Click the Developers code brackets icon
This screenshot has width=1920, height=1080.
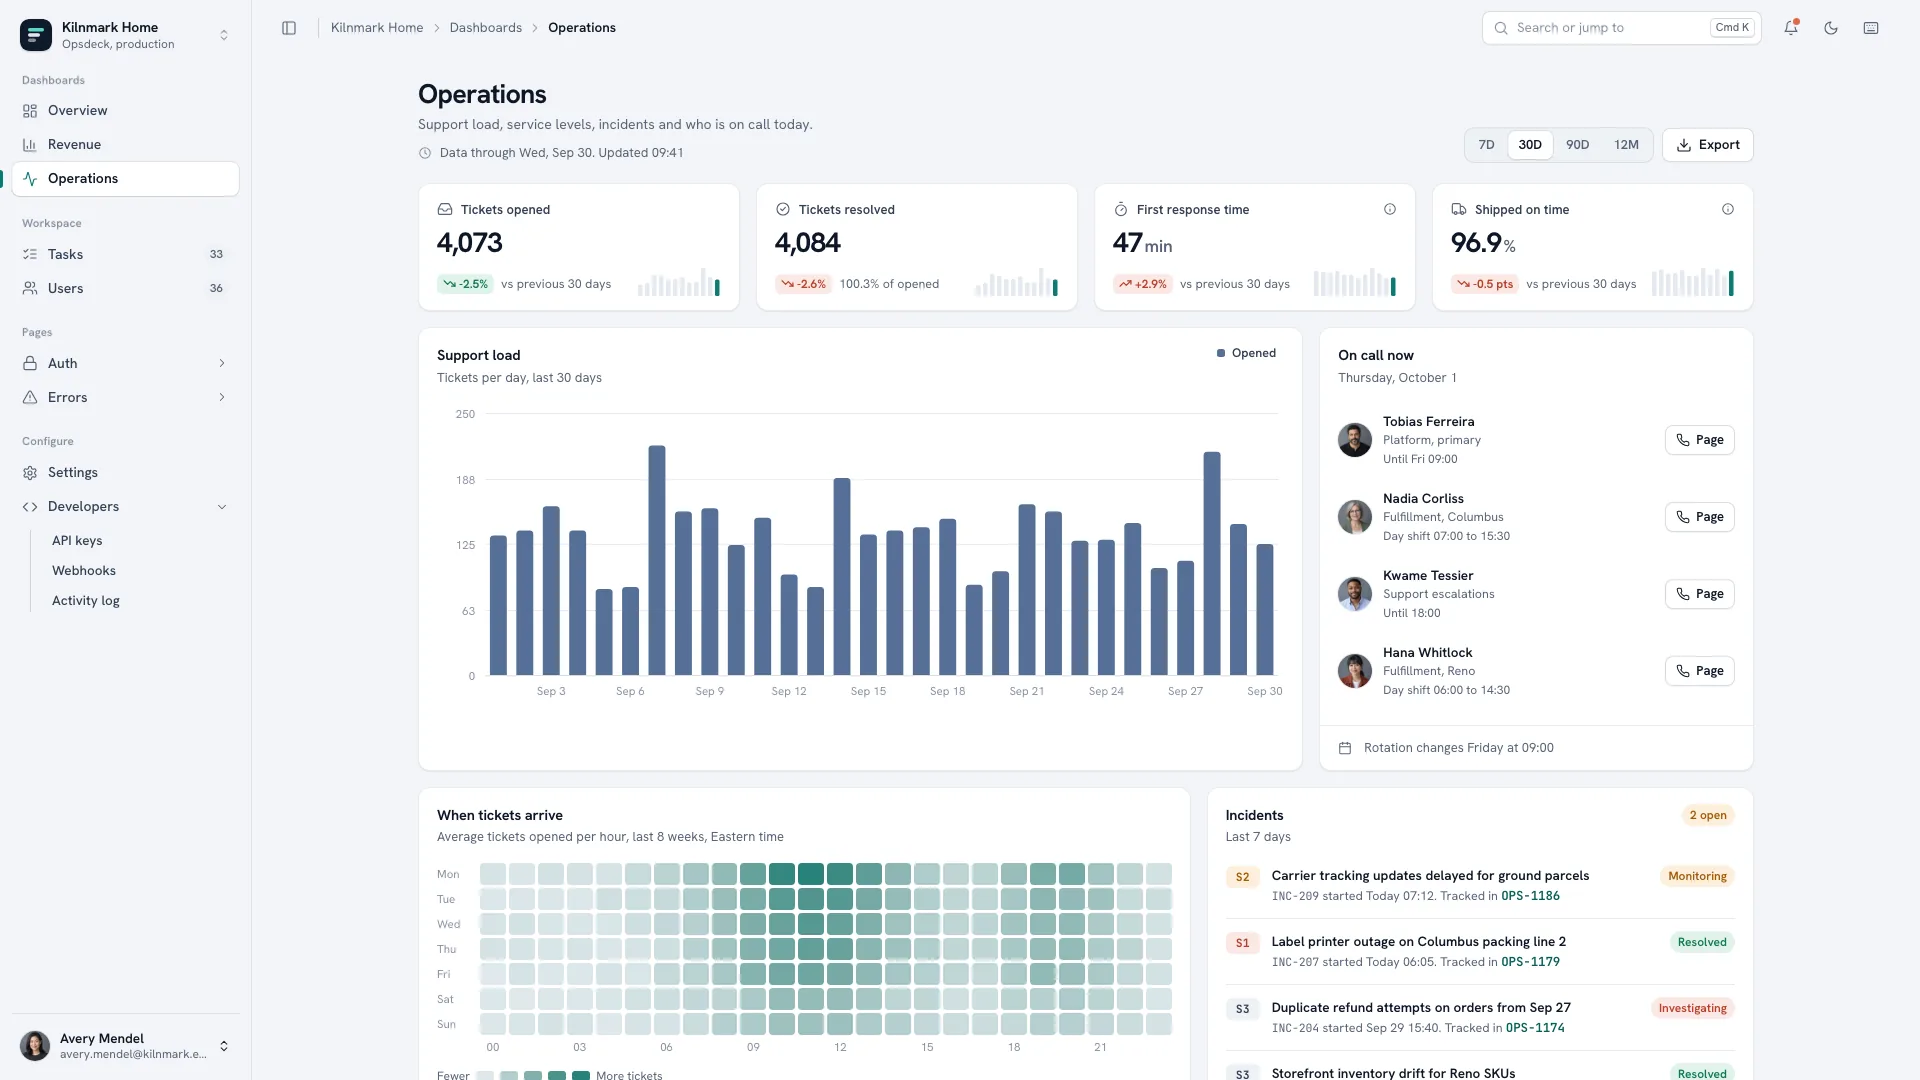click(x=30, y=507)
